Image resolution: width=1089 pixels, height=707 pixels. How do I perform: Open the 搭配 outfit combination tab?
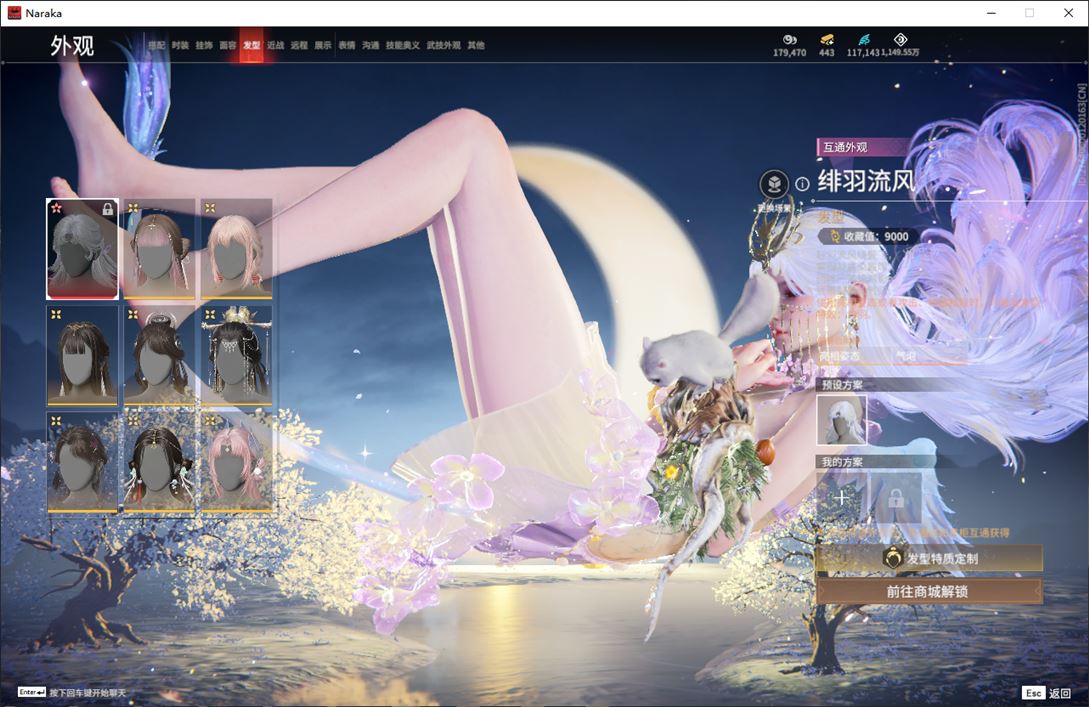coord(156,45)
